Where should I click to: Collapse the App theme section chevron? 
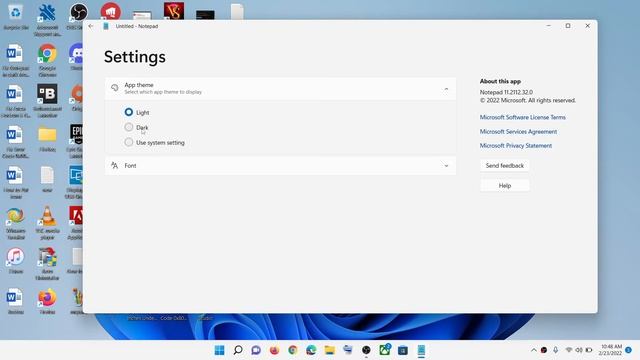click(x=446, y=89)
